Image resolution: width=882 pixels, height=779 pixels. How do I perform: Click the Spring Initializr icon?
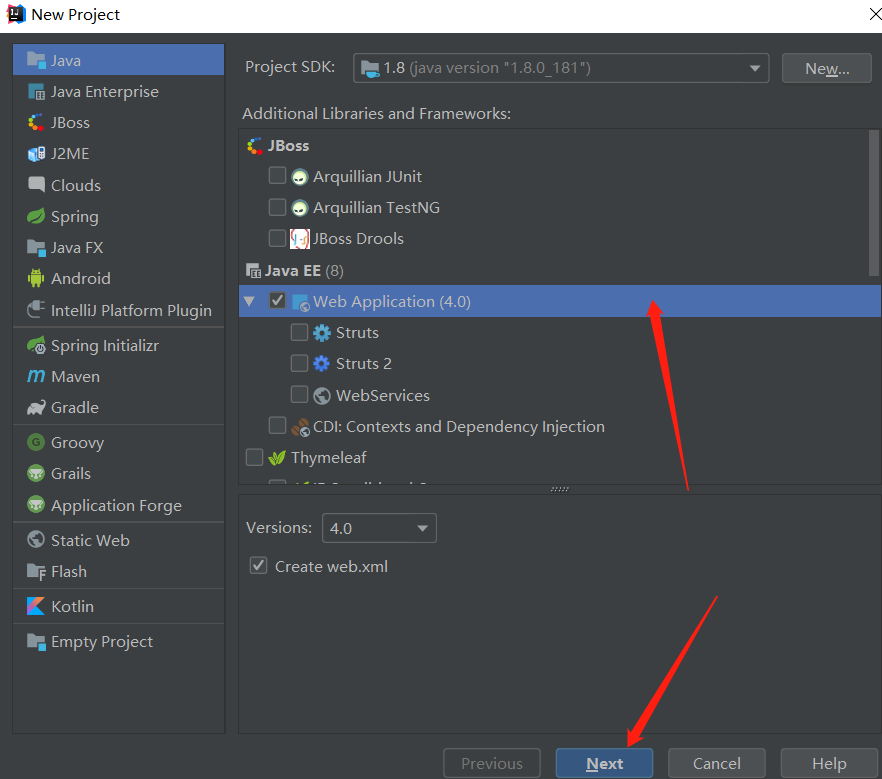pyautogui.click(x=36, y=345)
